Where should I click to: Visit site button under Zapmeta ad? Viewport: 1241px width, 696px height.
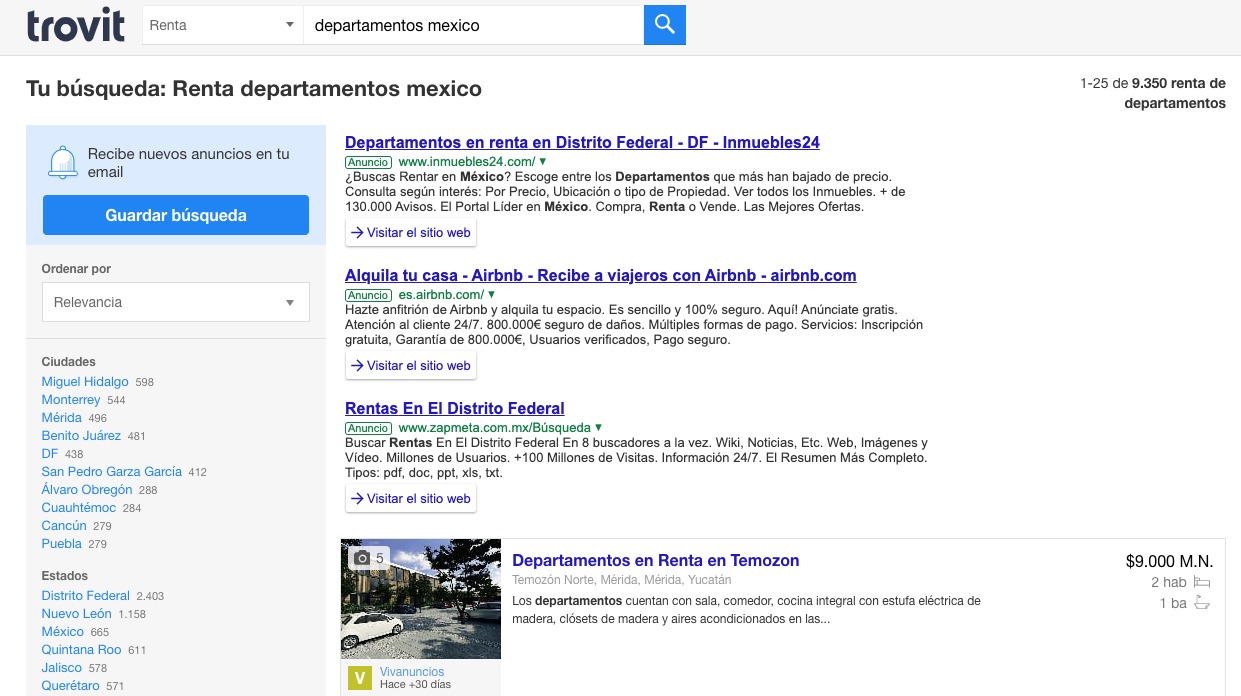(x=411, y=498)
